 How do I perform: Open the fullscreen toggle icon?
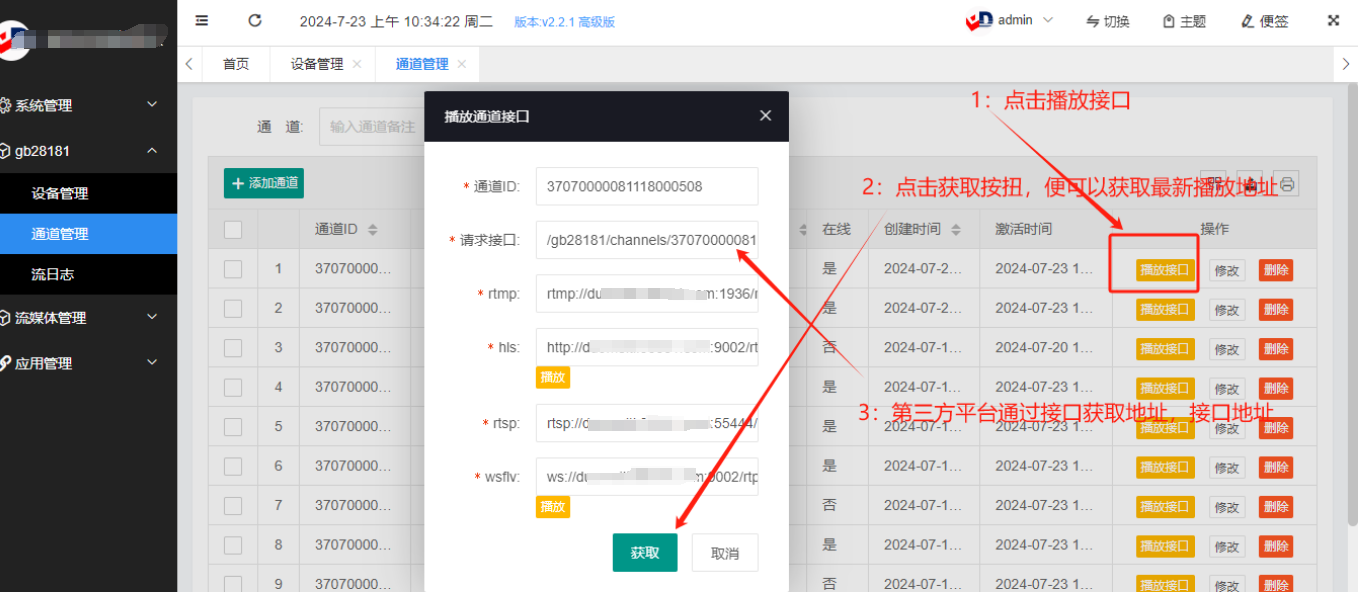click(1333, 20)
